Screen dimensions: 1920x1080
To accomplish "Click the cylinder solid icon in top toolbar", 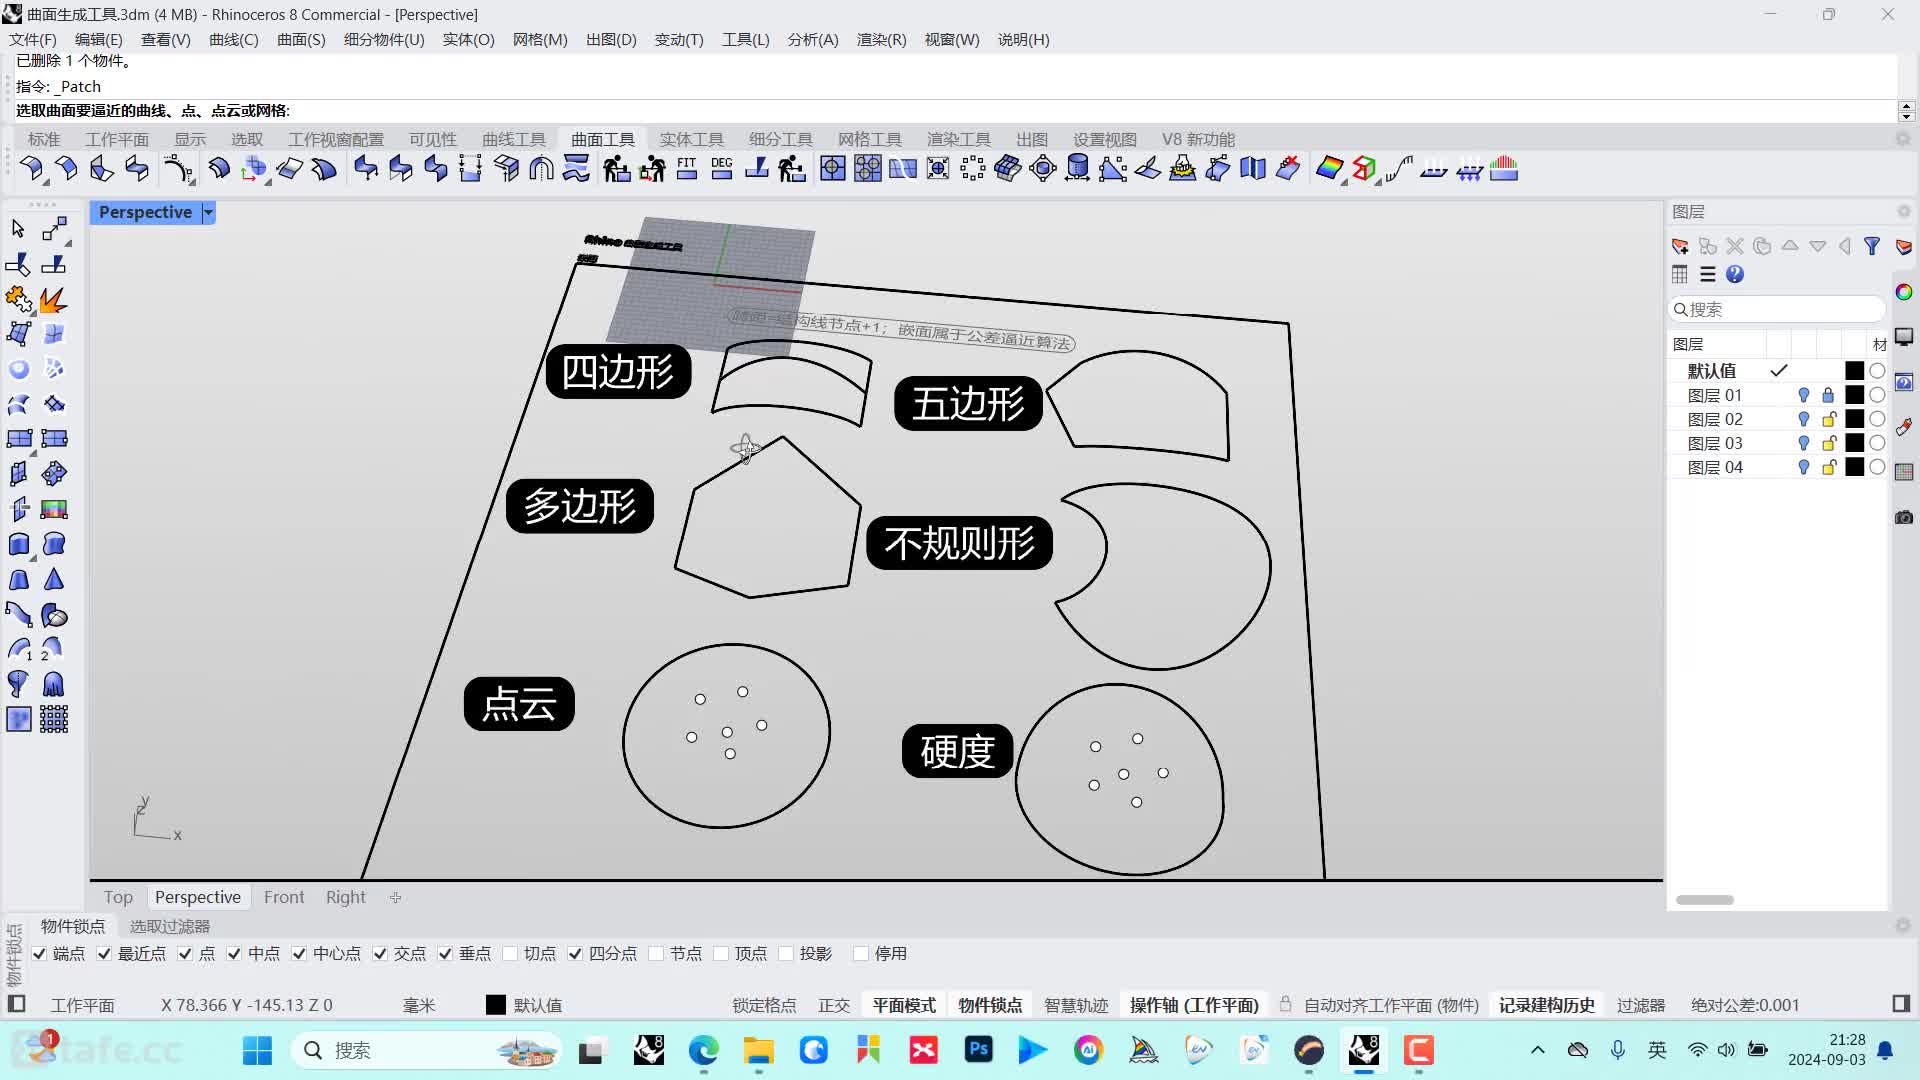I will click(x=1077, y=168).
